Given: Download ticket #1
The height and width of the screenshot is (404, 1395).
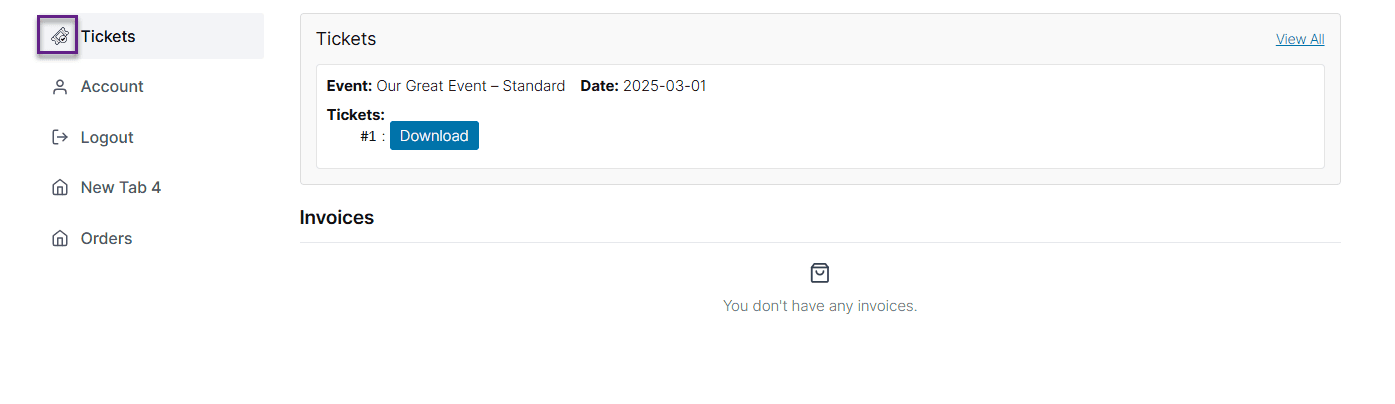Looking at the screenshot, I should [434, 136].
